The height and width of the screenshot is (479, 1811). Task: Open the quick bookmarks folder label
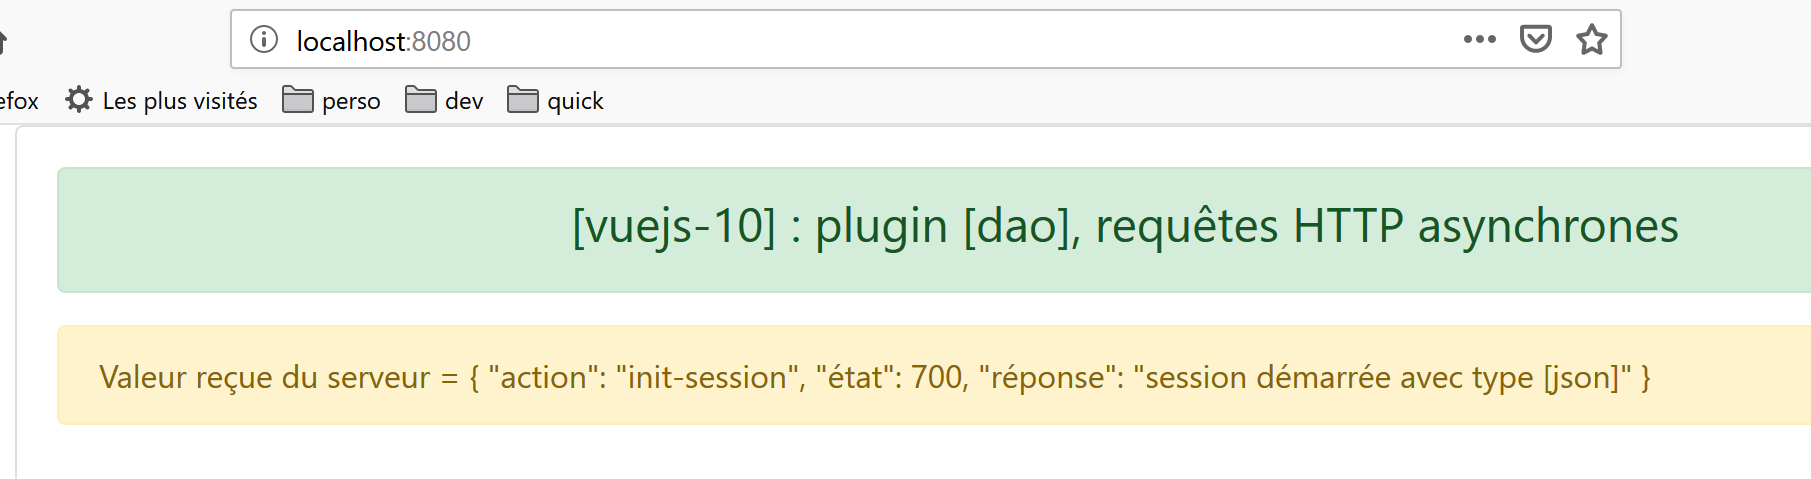575,101
